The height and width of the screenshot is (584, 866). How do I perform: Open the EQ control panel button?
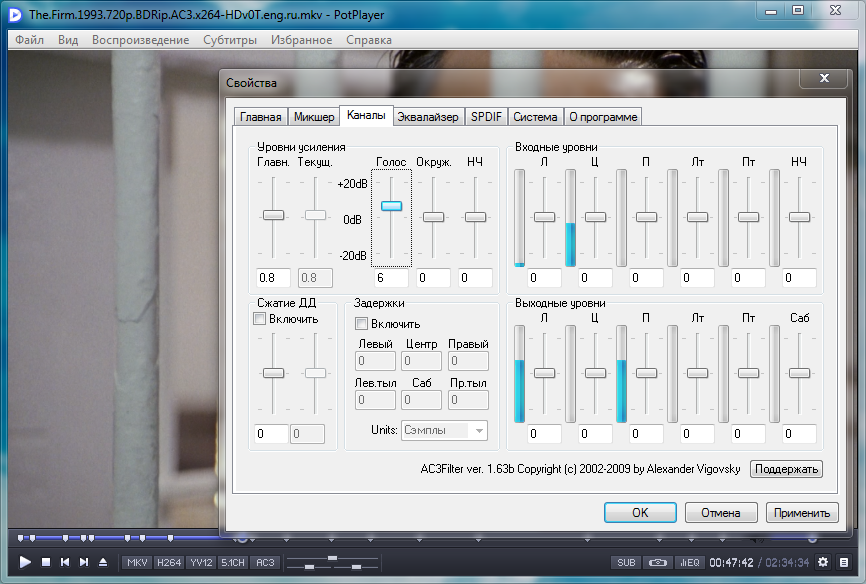pyautogui.click(x=690, y=562)
